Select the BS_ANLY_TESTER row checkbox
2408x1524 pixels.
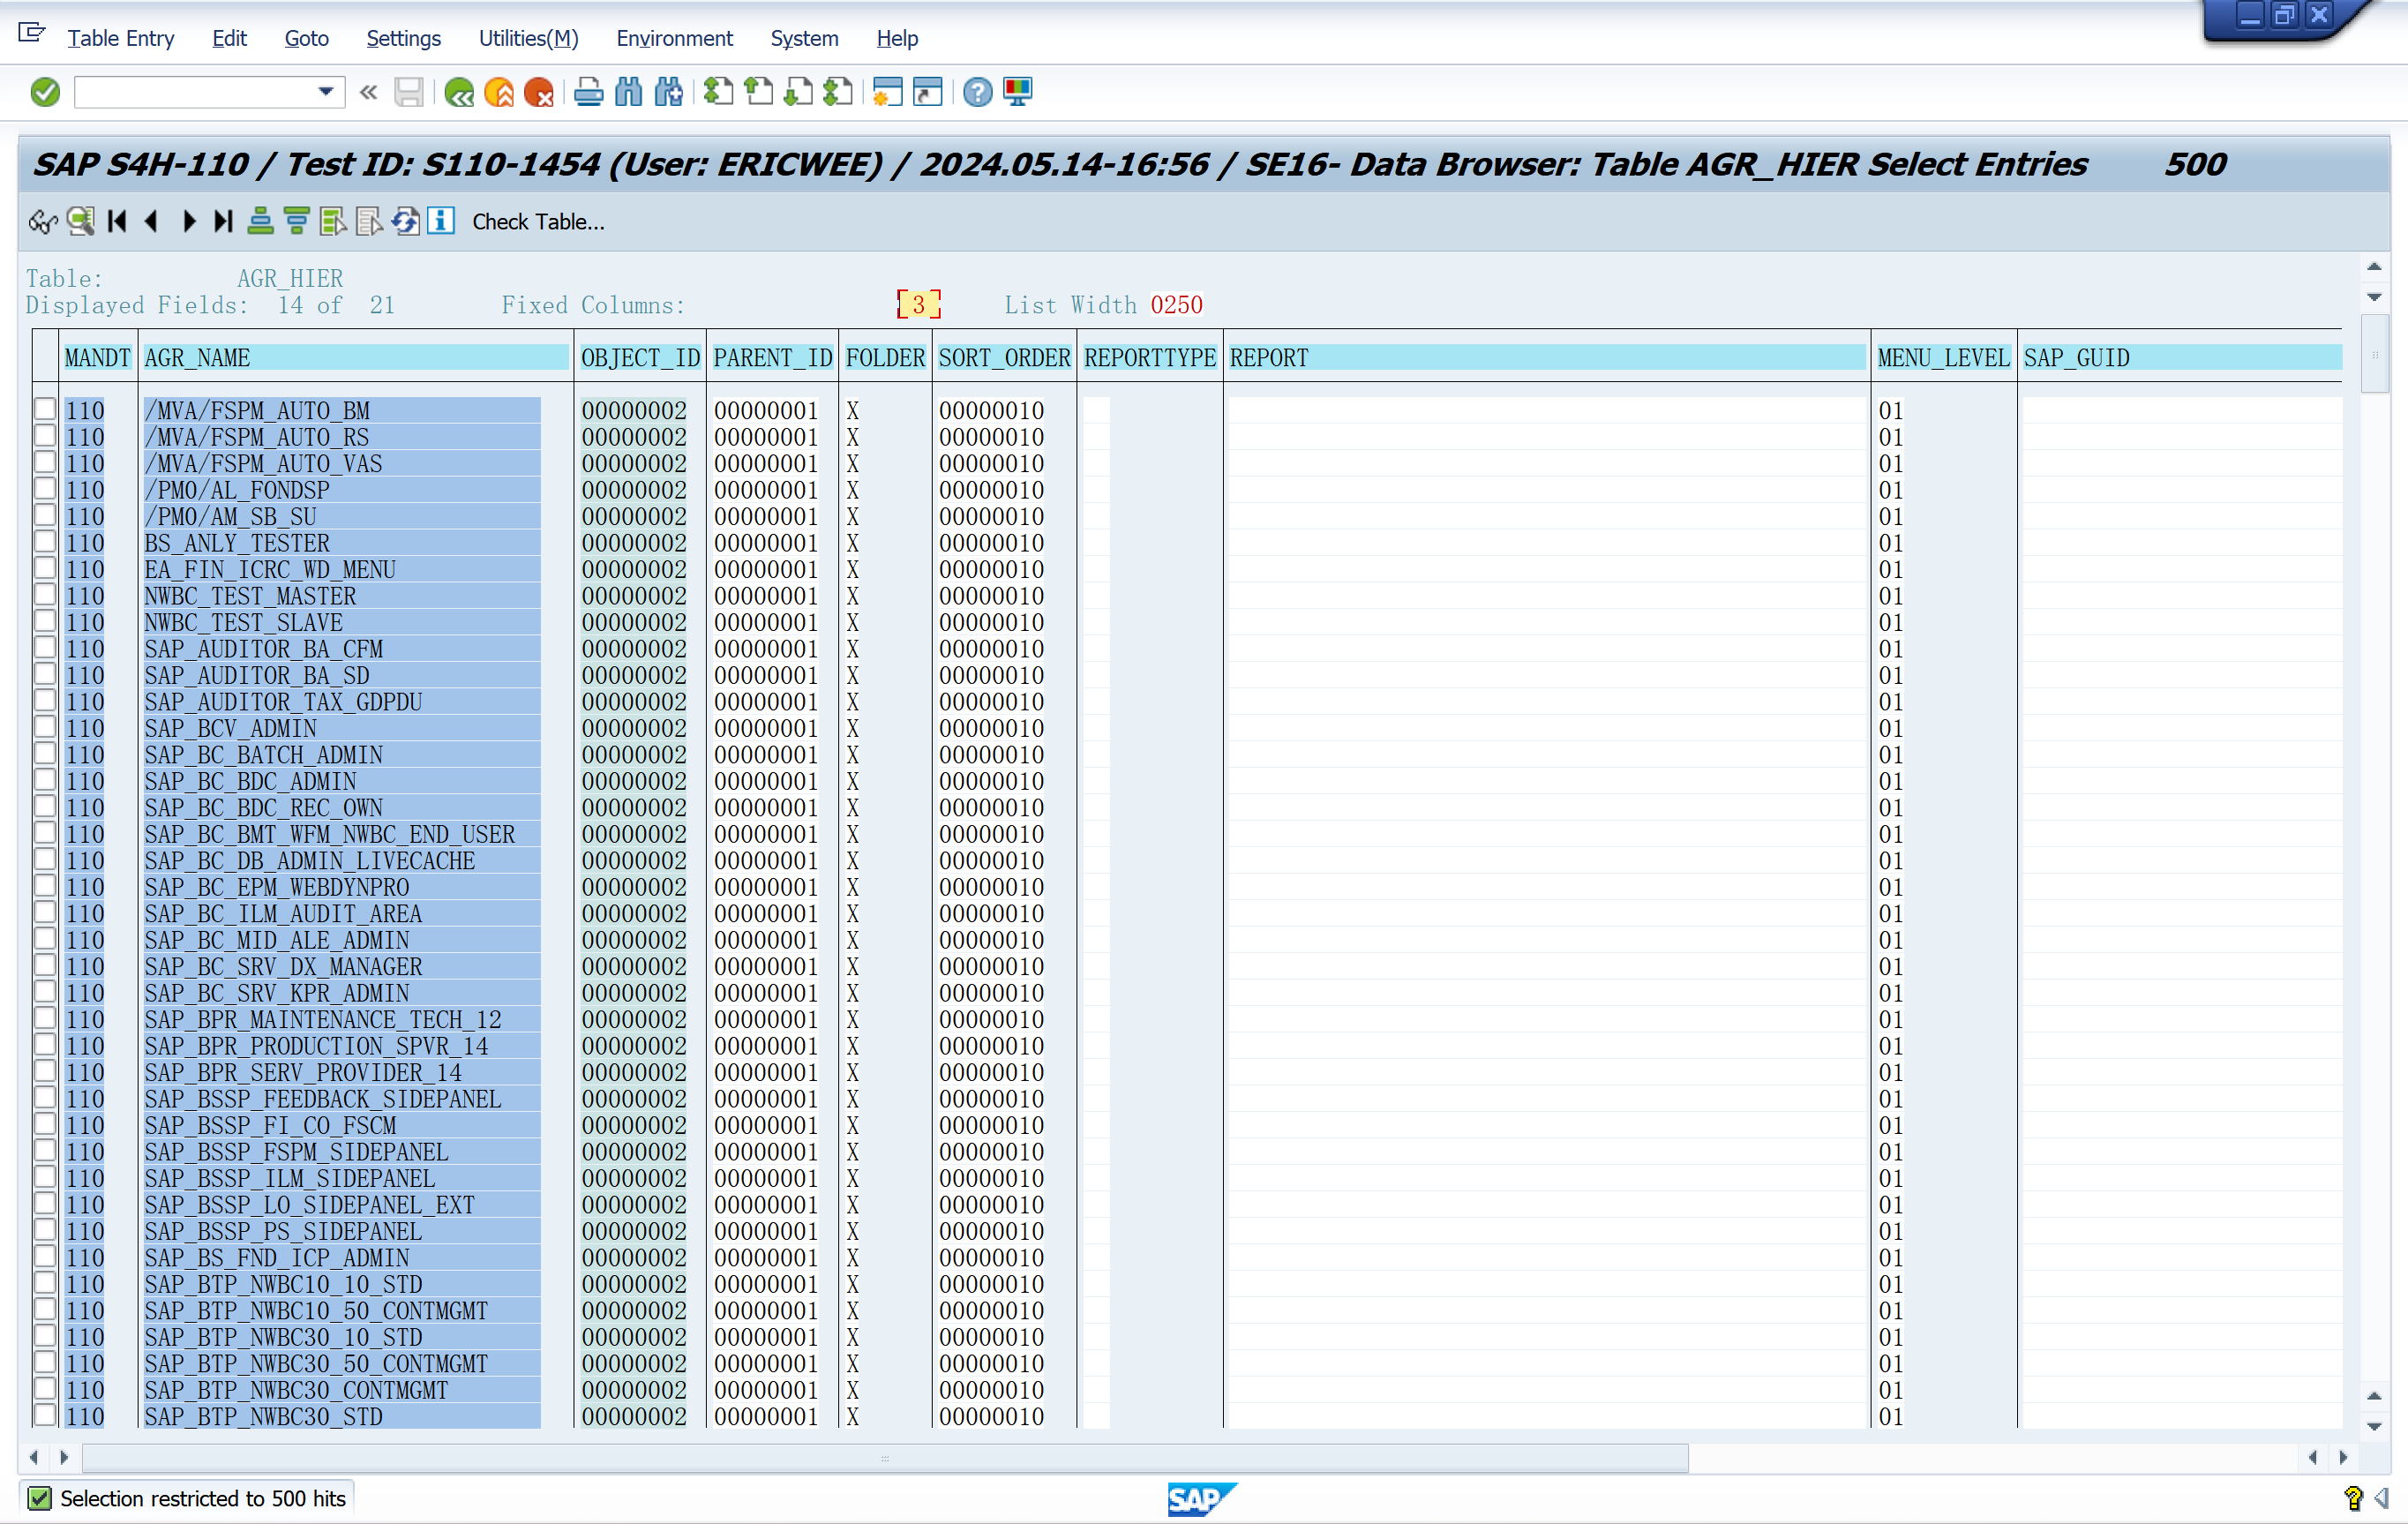(45, 542)
